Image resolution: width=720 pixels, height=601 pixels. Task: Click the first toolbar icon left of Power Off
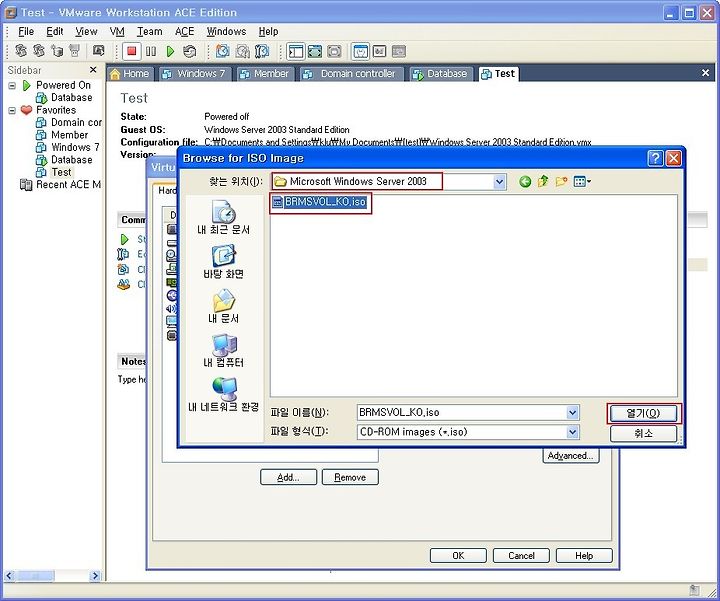(98, 51)
